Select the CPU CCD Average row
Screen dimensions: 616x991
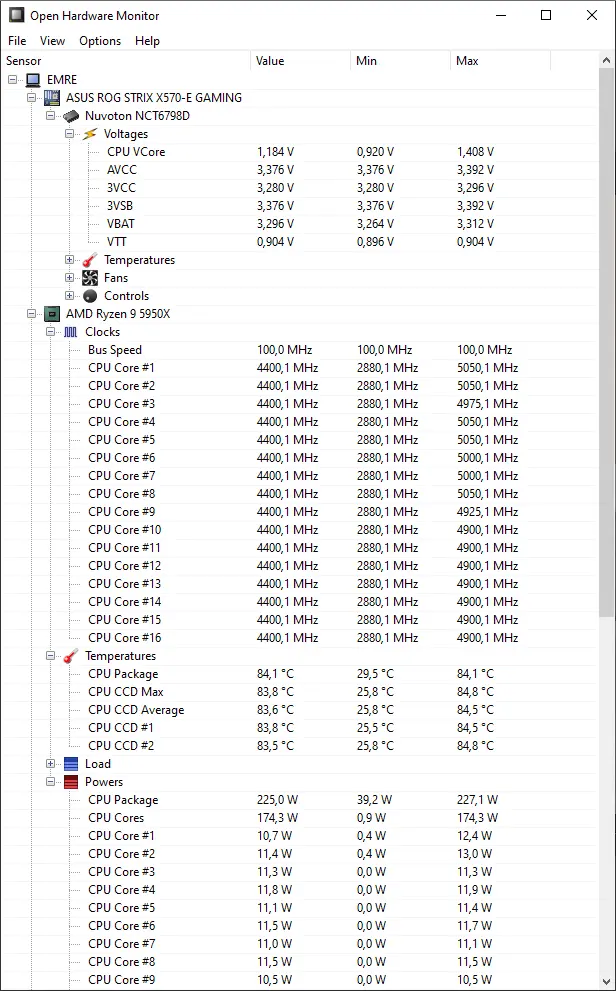(300, 710)
